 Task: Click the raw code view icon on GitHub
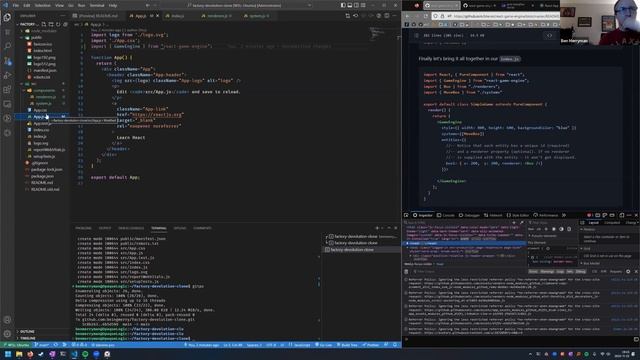549,36
